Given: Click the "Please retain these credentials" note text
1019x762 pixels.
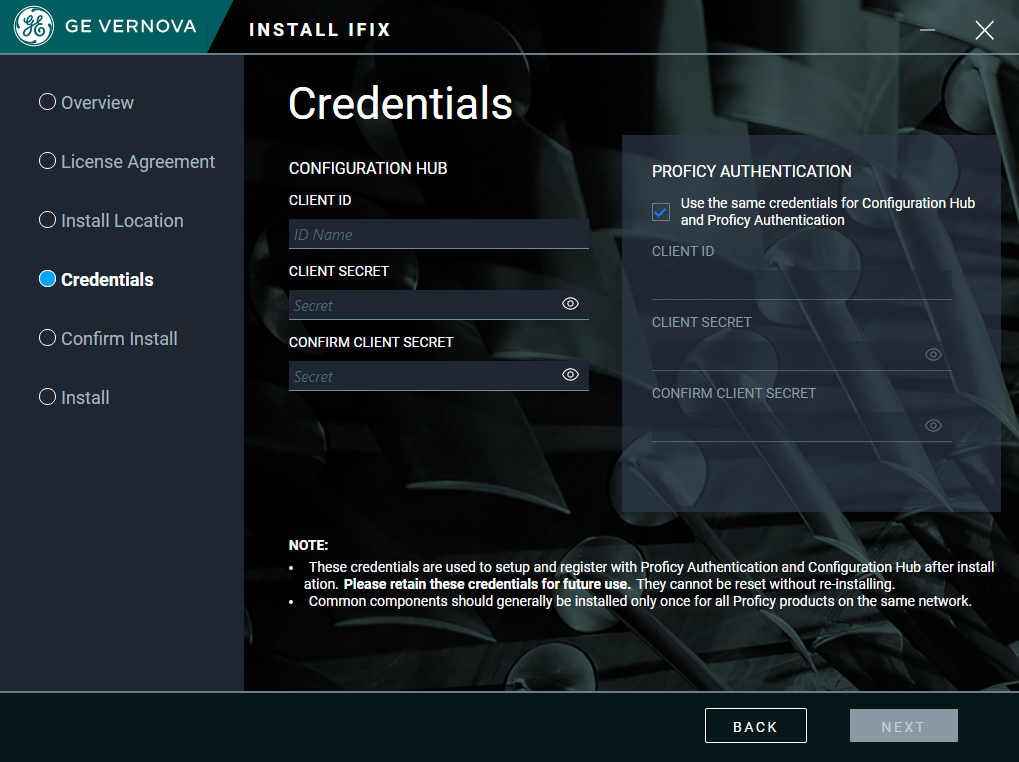Looking at the screenshot, I should [487, 584].
